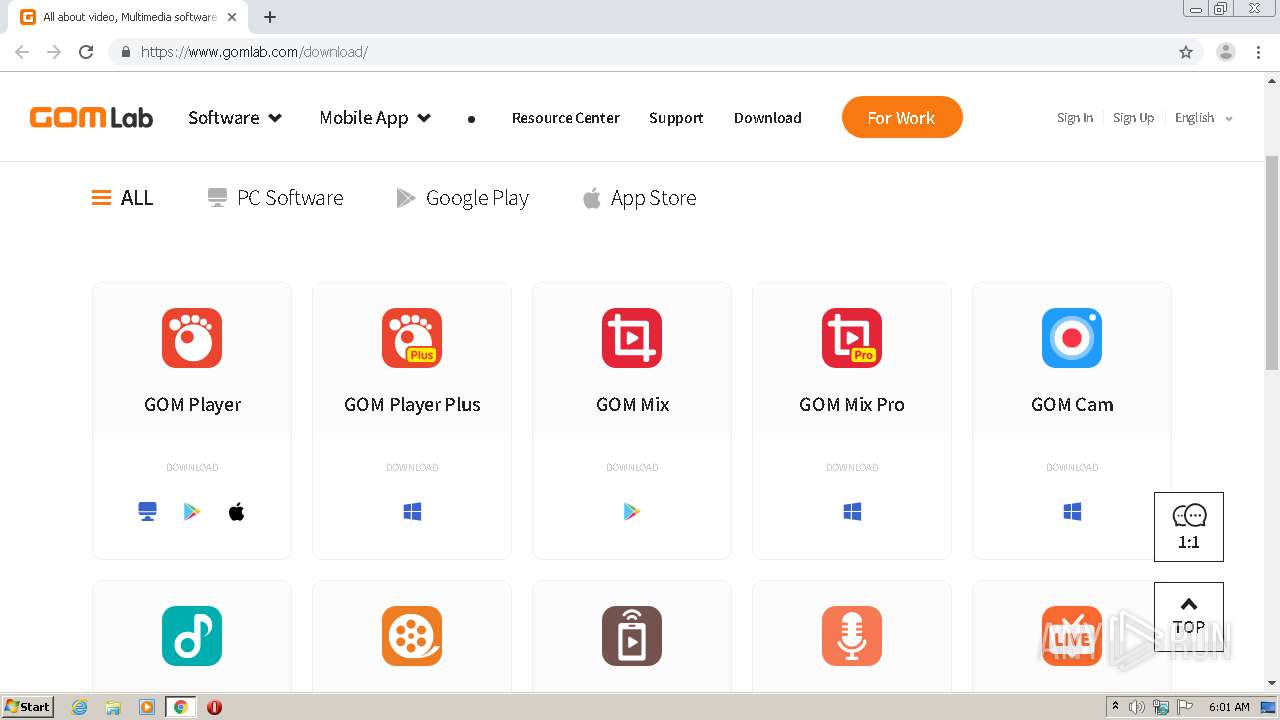The width and height of the screenshot is (1280, 720).
Task: Close the GOM Lab browser tab
Action: click(x=232, y=17)
